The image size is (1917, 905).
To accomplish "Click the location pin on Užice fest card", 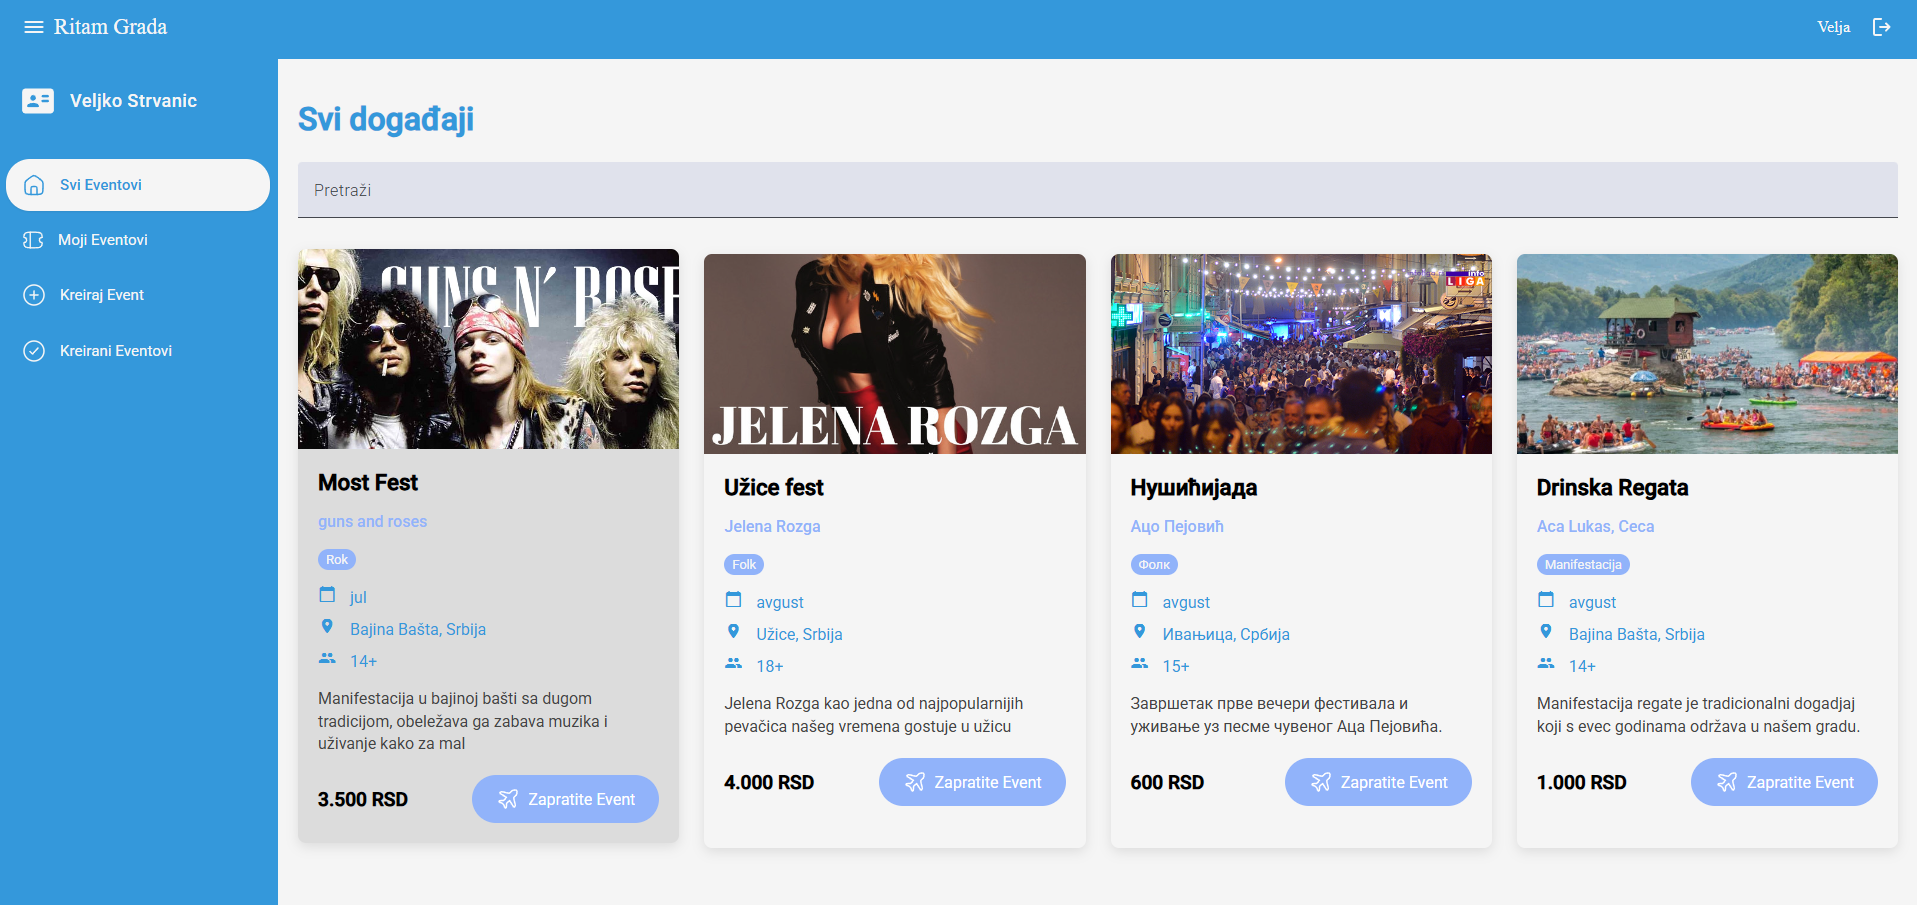I will click(733, 632).
